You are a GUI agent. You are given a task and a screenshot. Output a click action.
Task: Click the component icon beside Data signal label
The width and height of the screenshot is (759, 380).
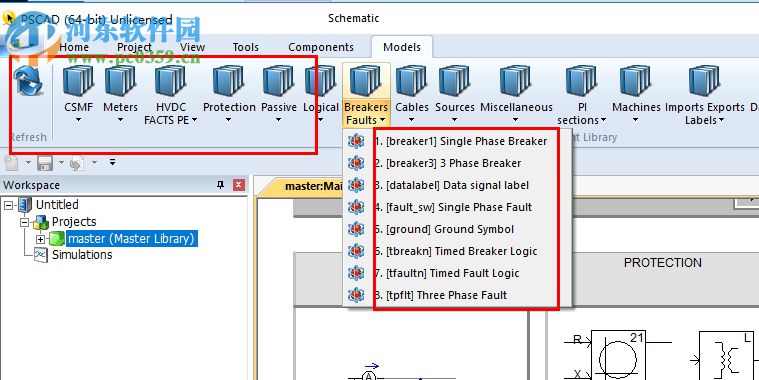pyautogui.click(x=356, y=185)
